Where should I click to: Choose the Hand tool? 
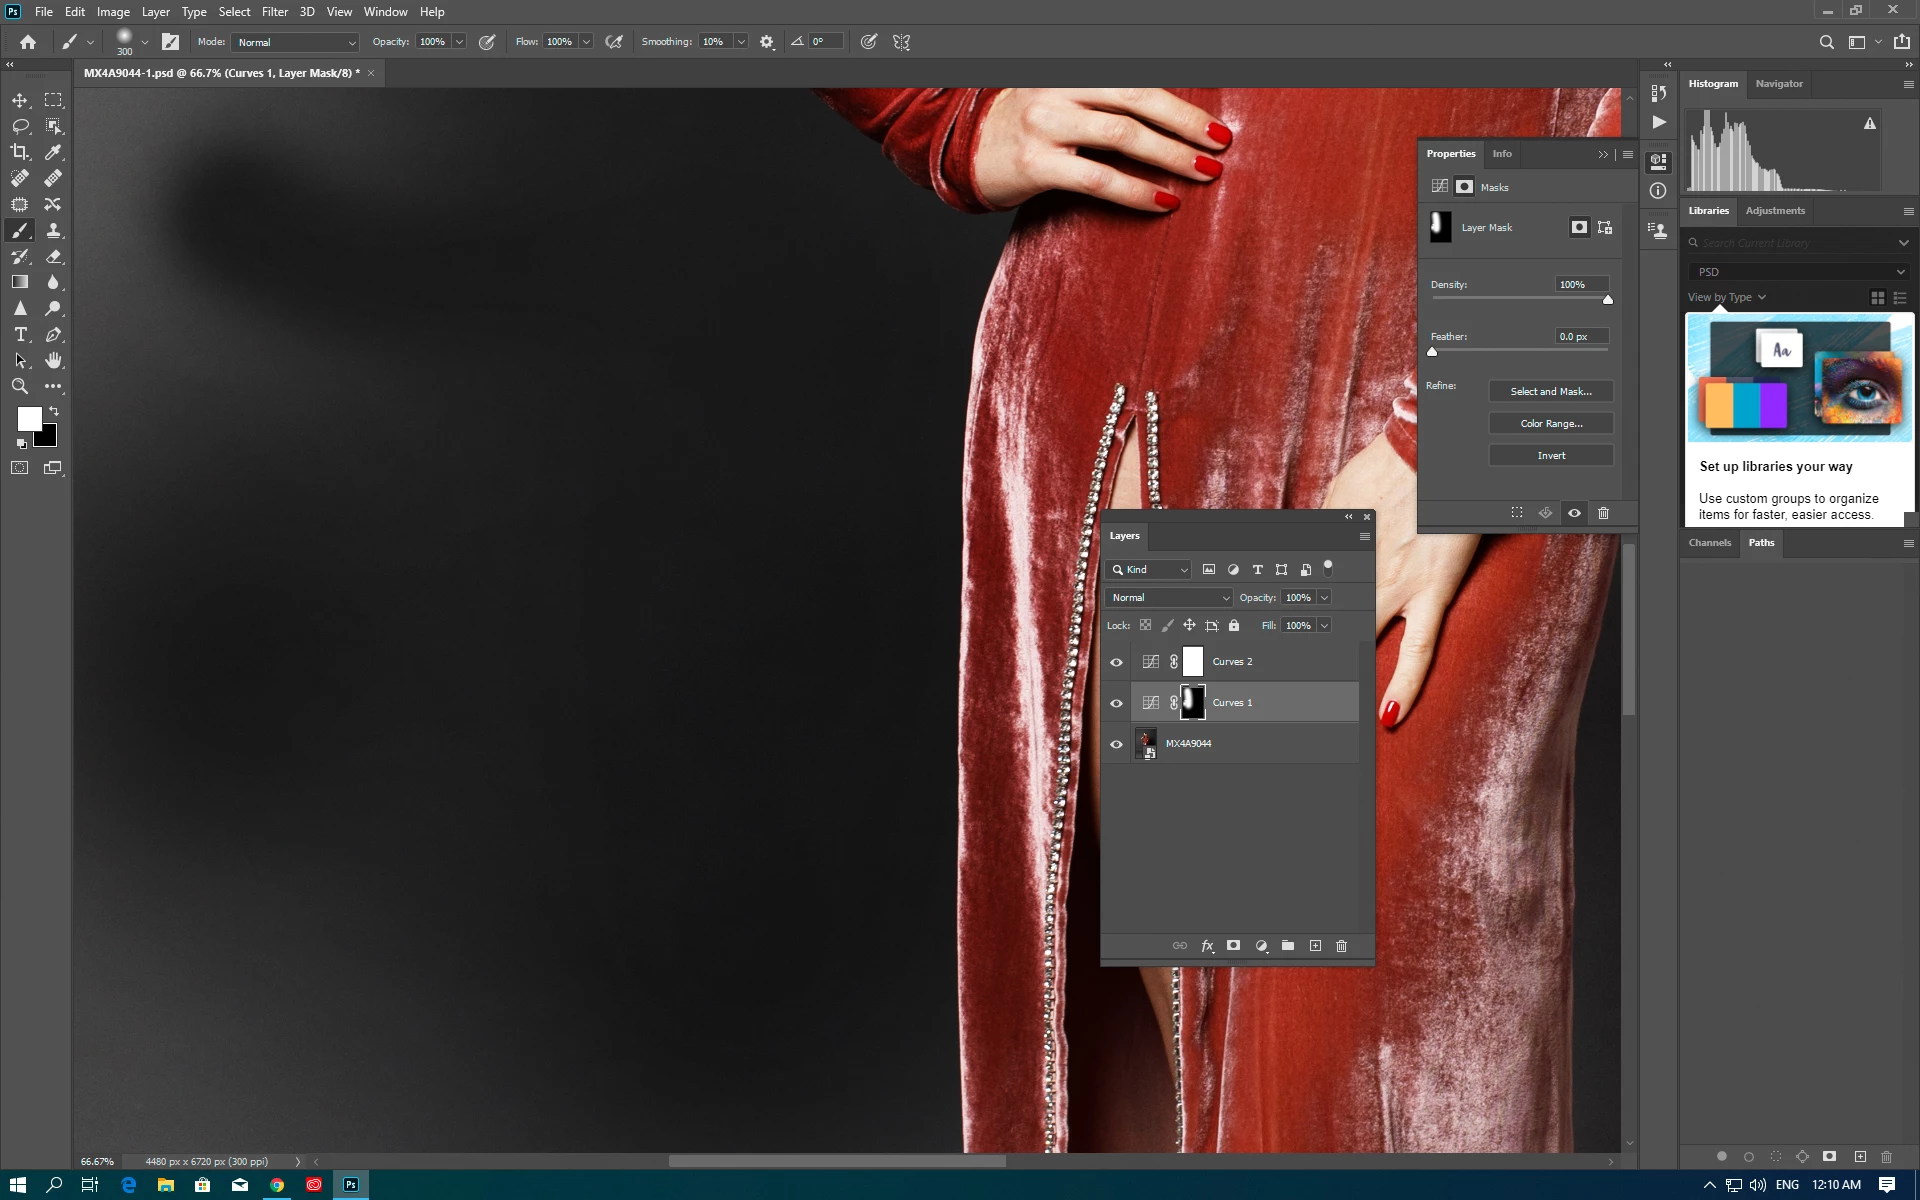tap(53, 360)
